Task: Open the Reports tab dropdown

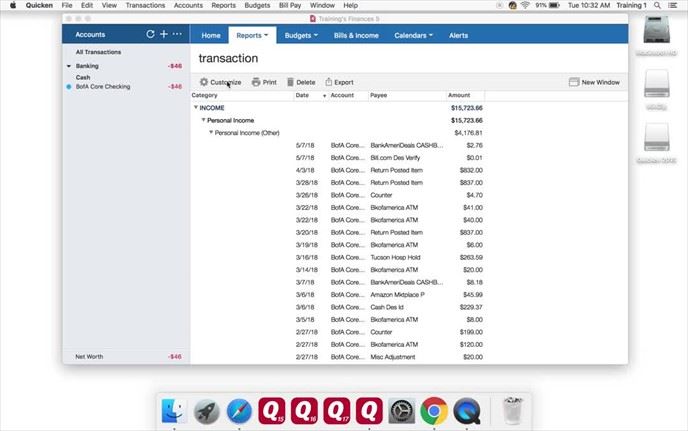Action: 252,35
